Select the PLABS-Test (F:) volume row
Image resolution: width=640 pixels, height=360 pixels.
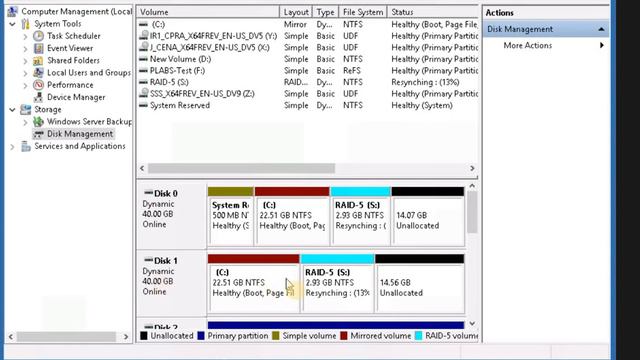pos(308,71)
